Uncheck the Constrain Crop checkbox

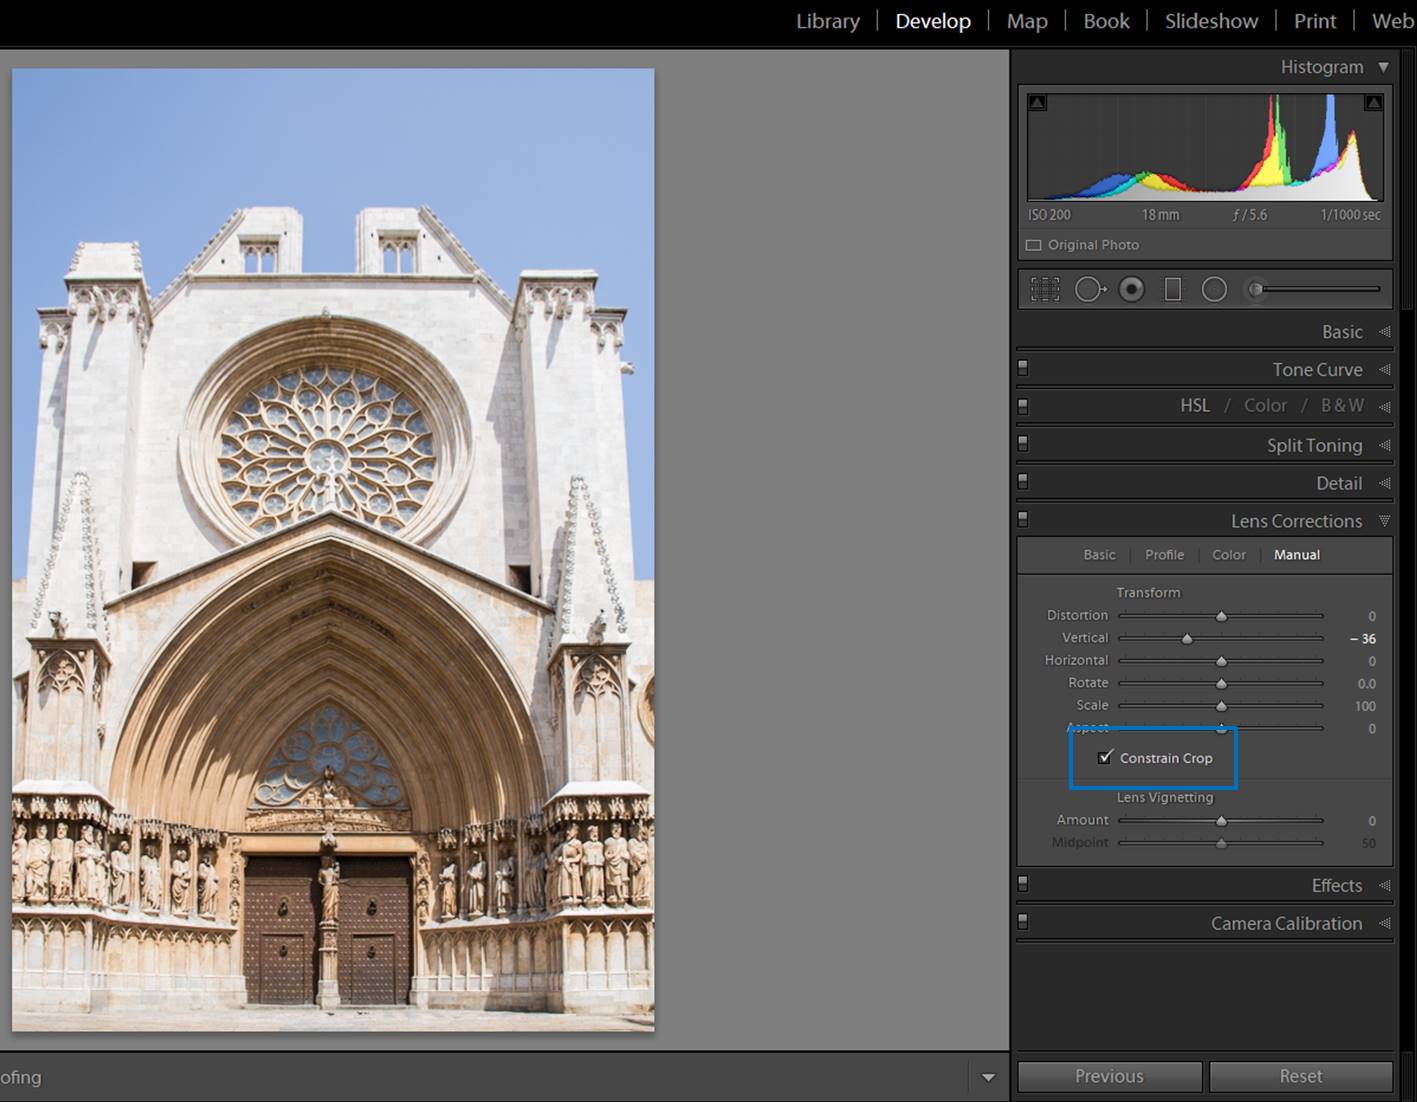pyautogui.click(x=1105, y=757)
